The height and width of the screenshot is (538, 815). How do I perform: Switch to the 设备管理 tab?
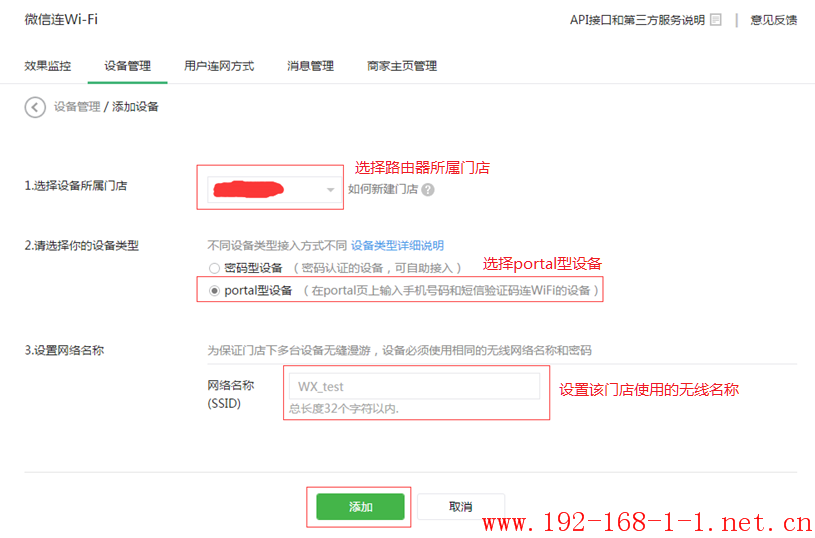[127, 66]
